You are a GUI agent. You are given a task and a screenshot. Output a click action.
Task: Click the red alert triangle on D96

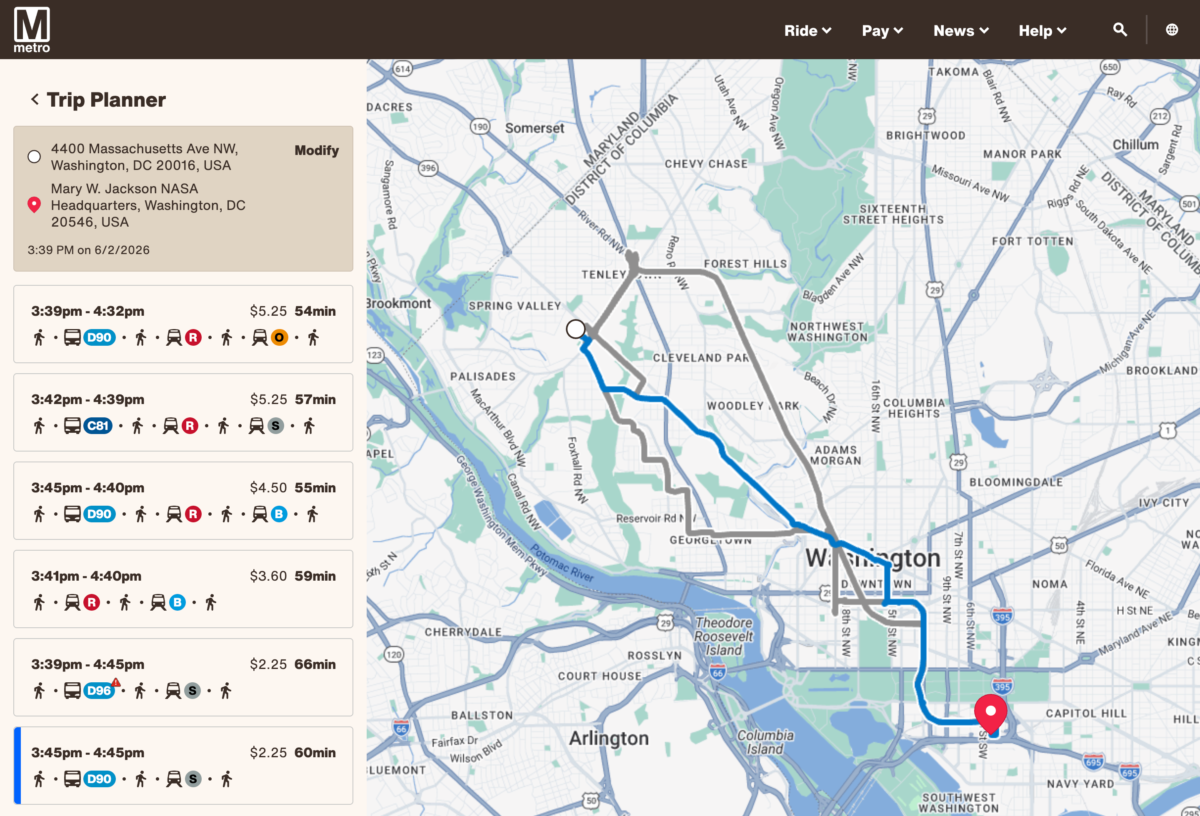[x=116, y=683]
